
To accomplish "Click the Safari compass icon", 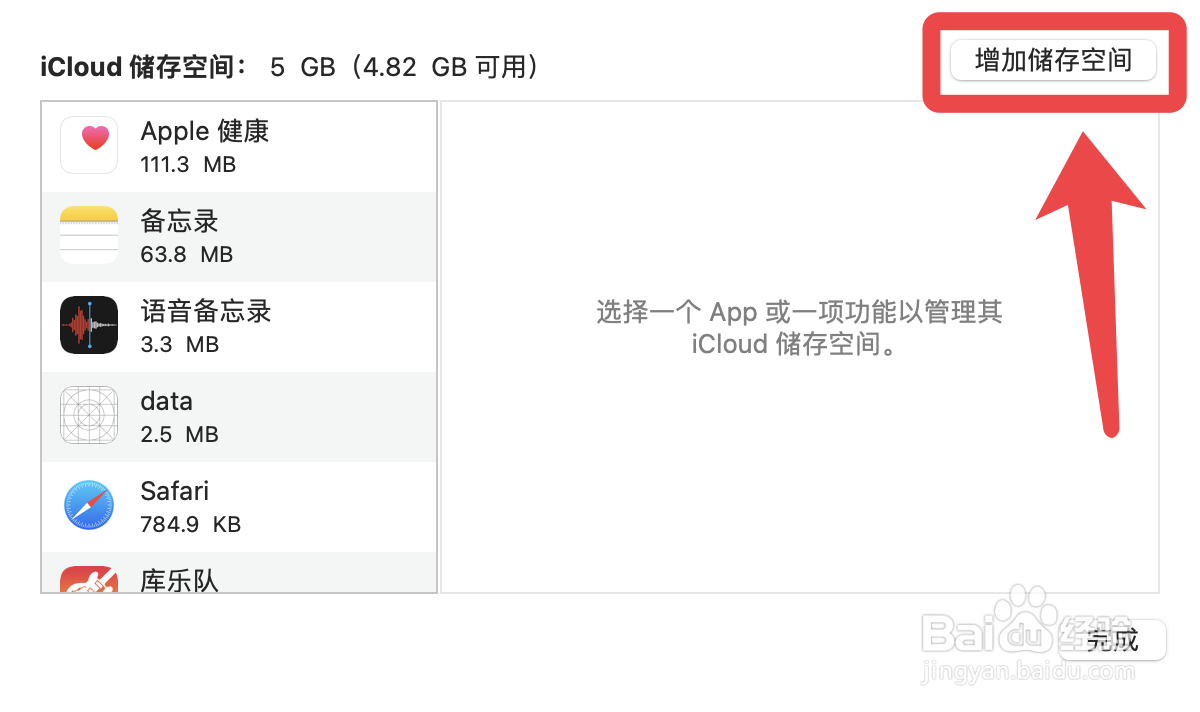I will point(89,505).
